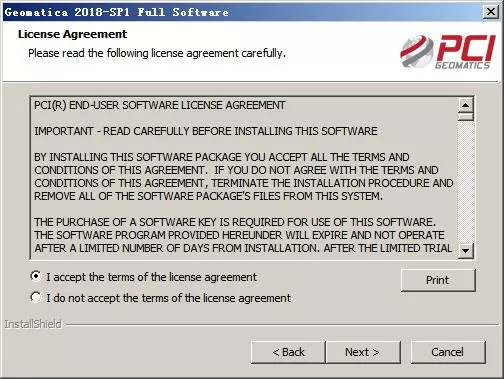Proceed with the Next button

tap(363, 352)
